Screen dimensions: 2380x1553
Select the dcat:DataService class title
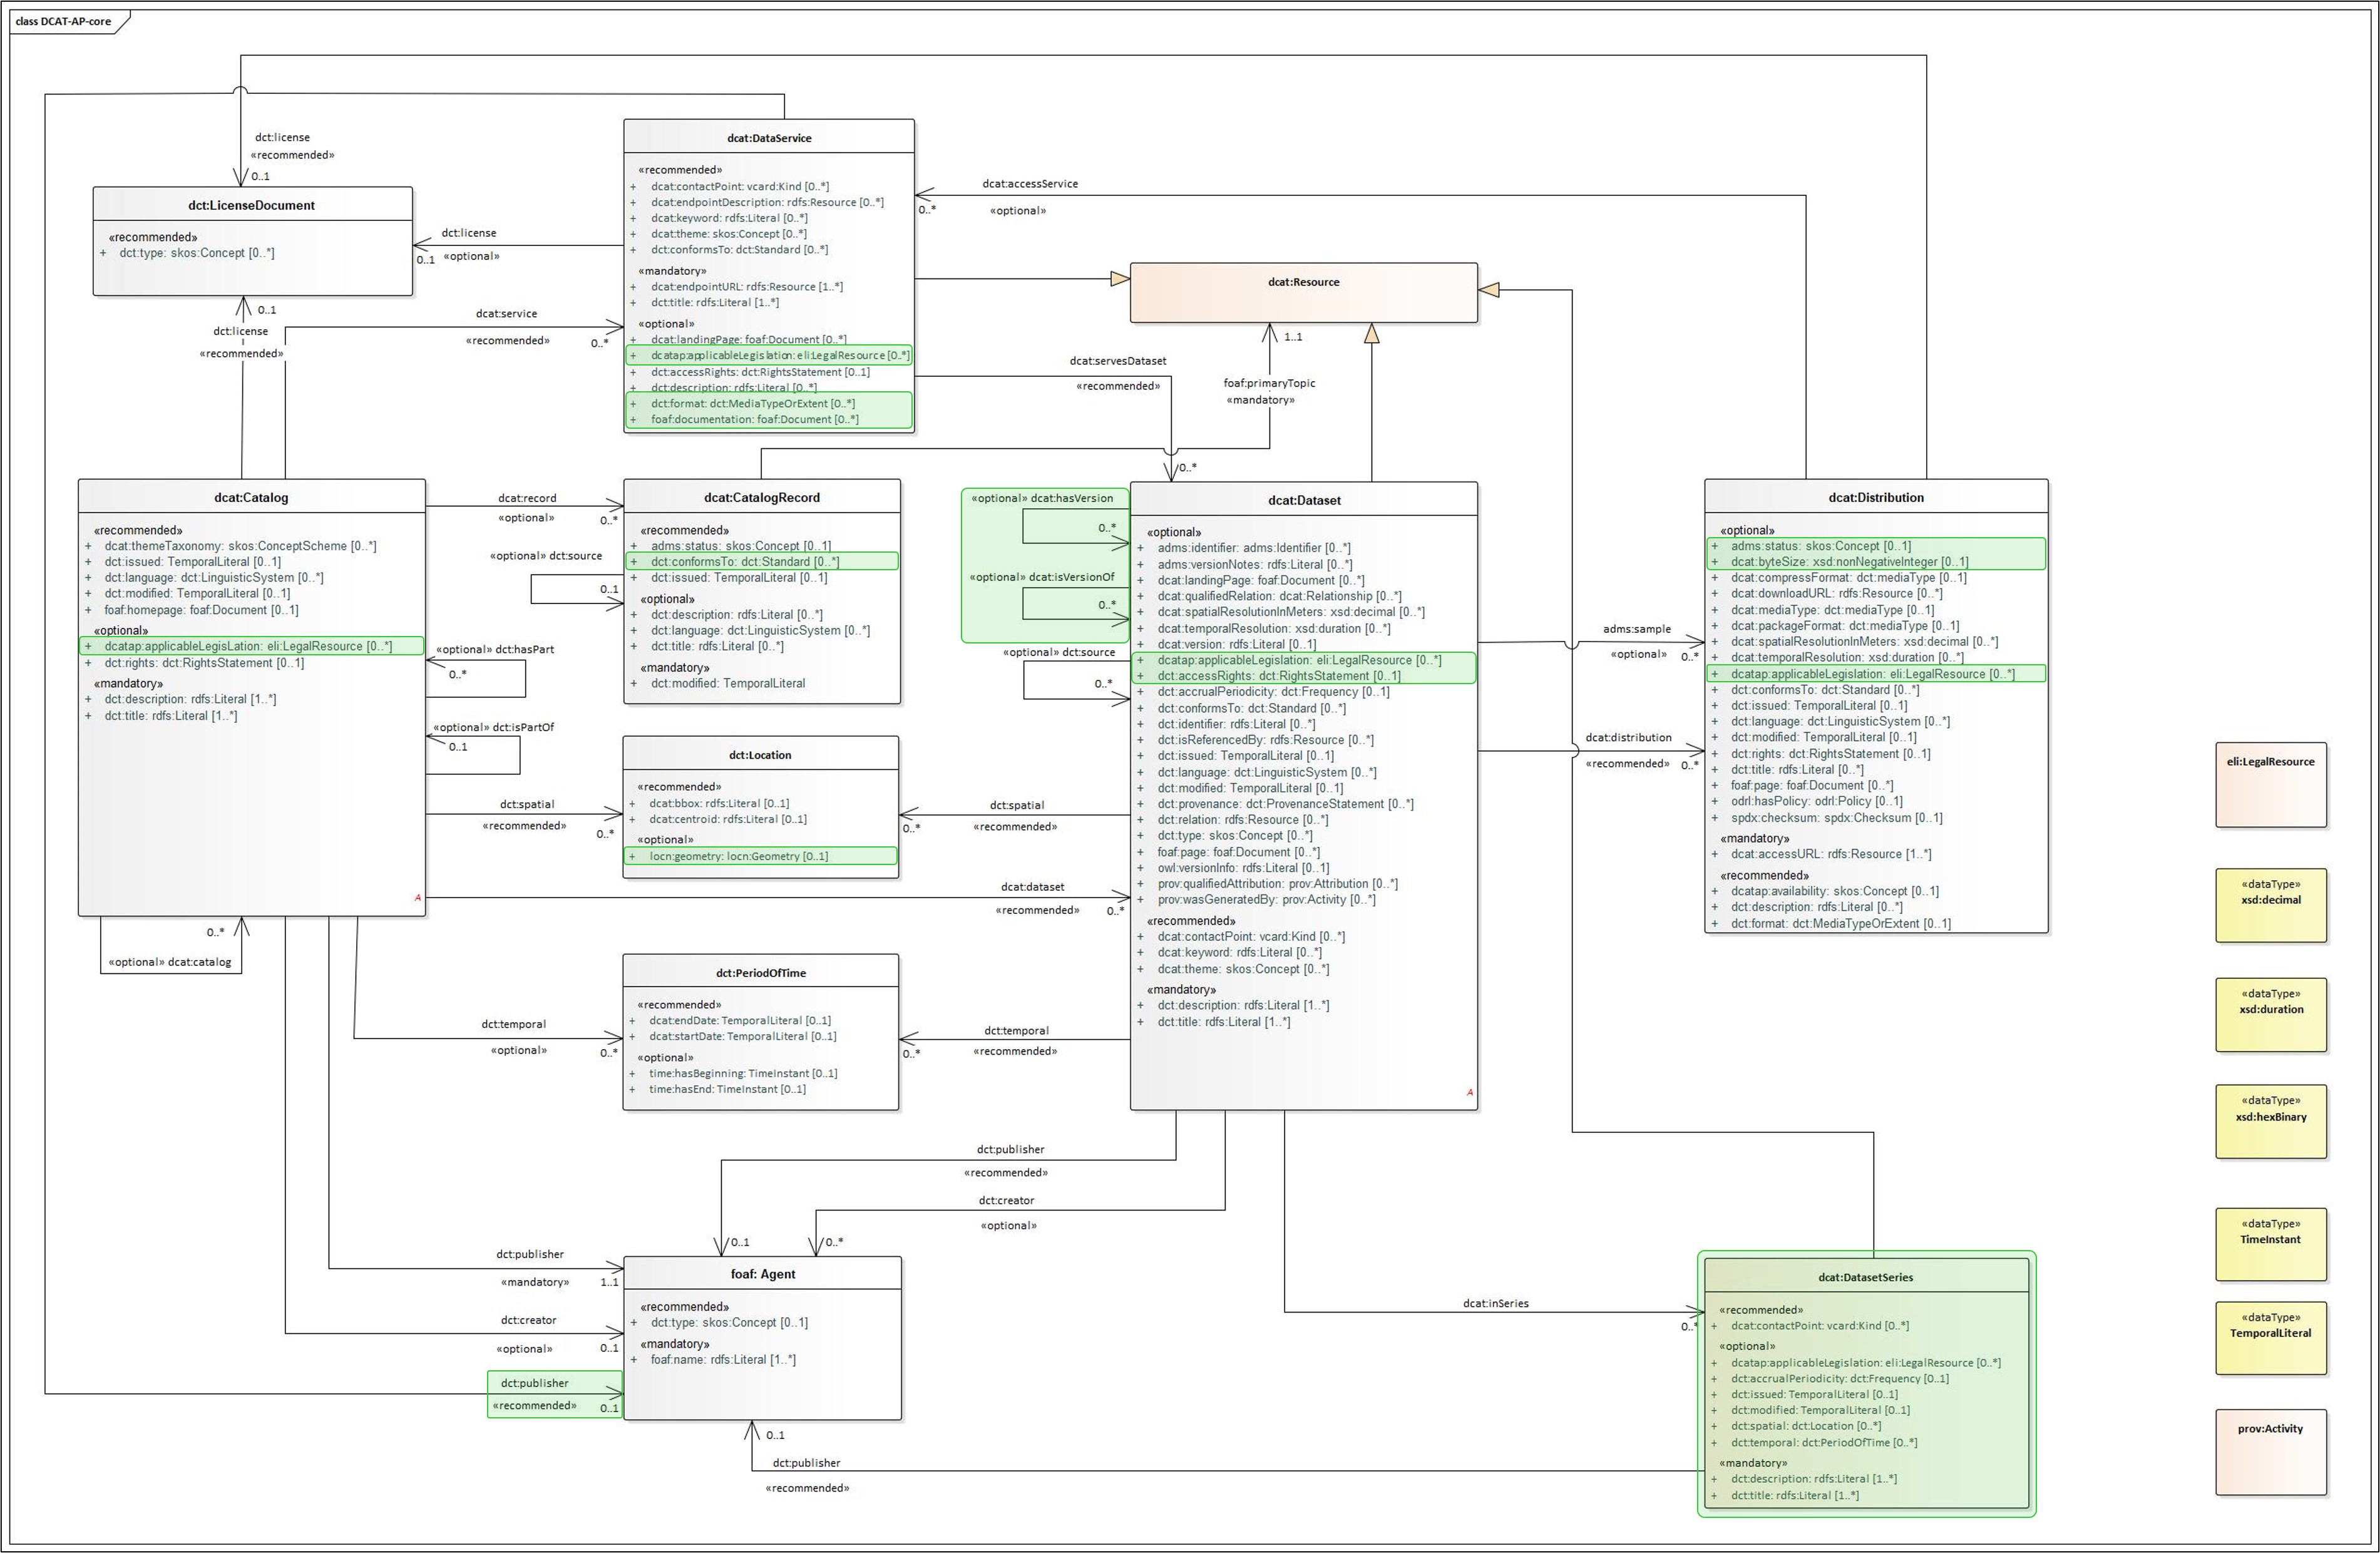[x=769, y=138]
